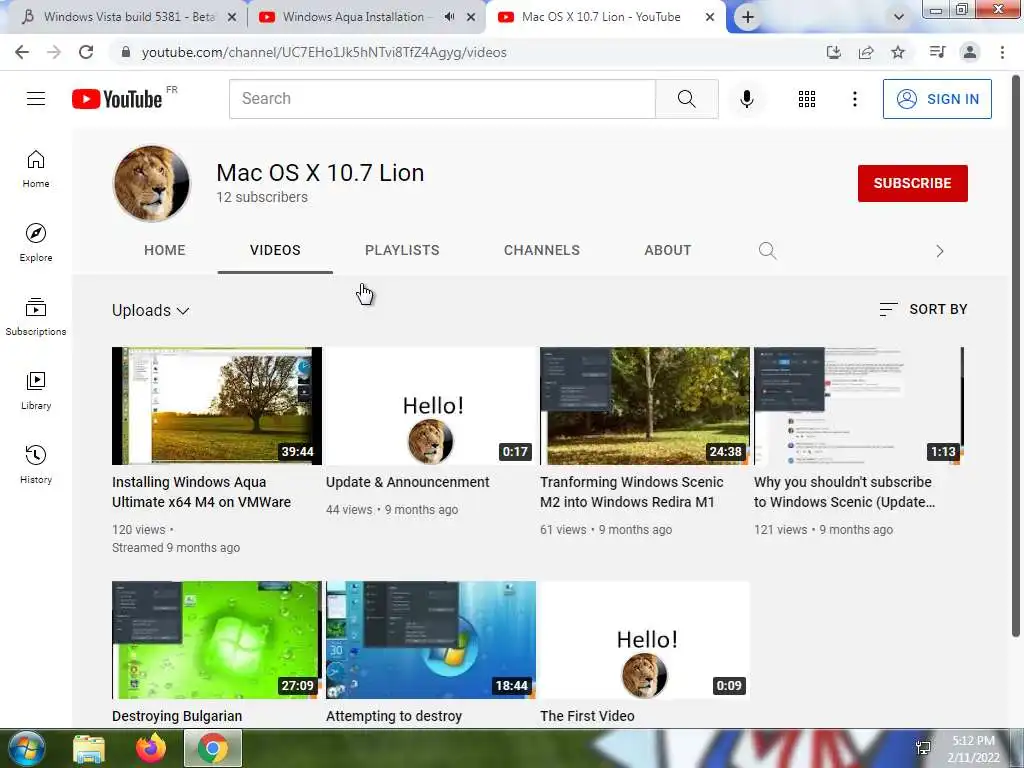Switch to the channel HOME tab
The width and height of the screenshot is (1024, 768).
tap(165, 250)
